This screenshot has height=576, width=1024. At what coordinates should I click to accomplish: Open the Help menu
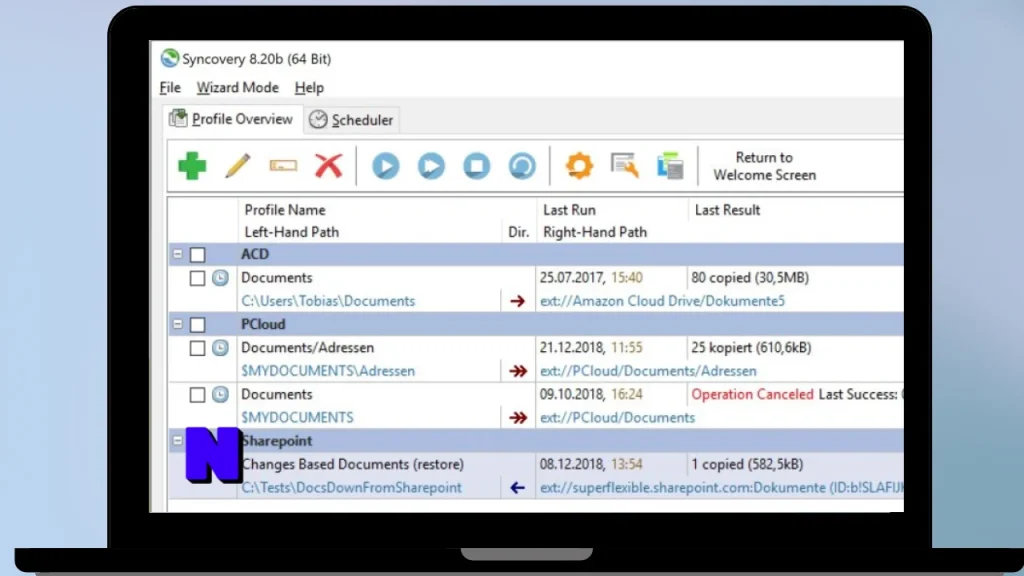309,88
